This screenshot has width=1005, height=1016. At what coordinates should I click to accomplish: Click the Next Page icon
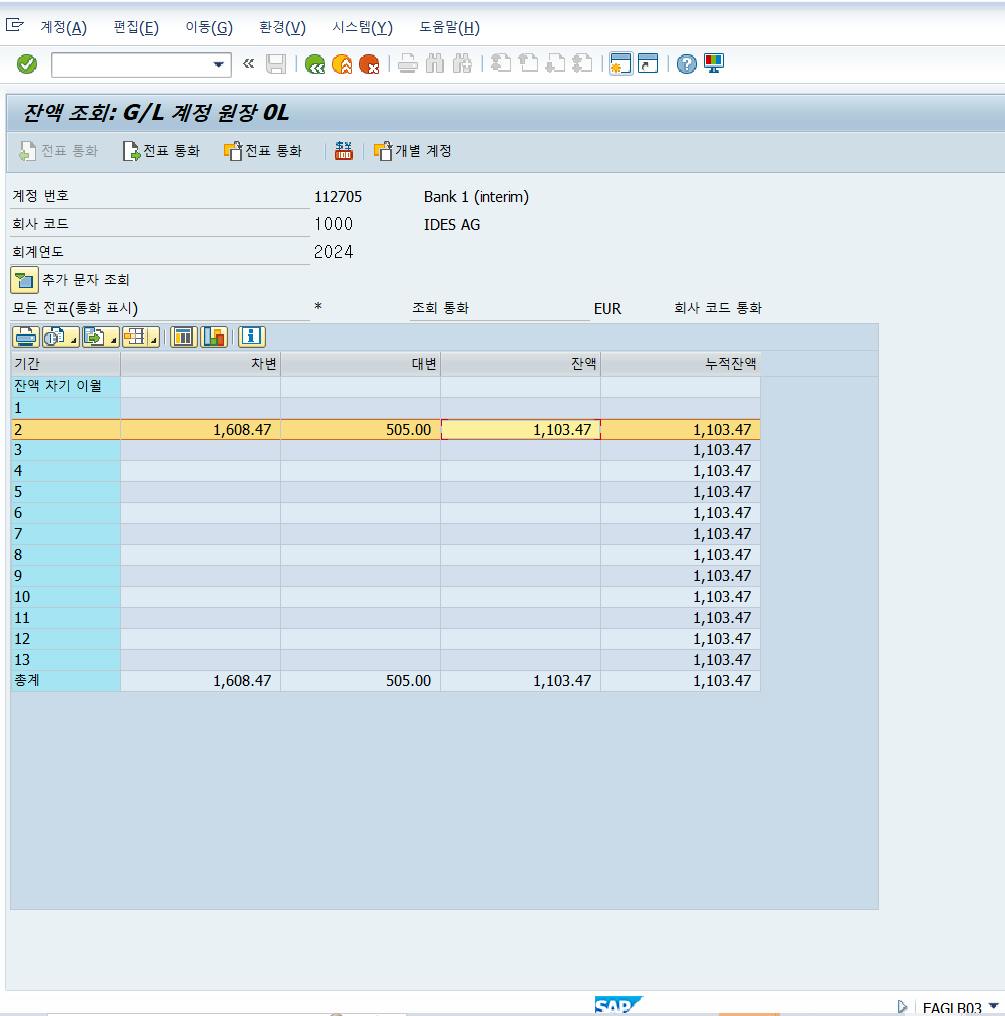tap(555, 64)
